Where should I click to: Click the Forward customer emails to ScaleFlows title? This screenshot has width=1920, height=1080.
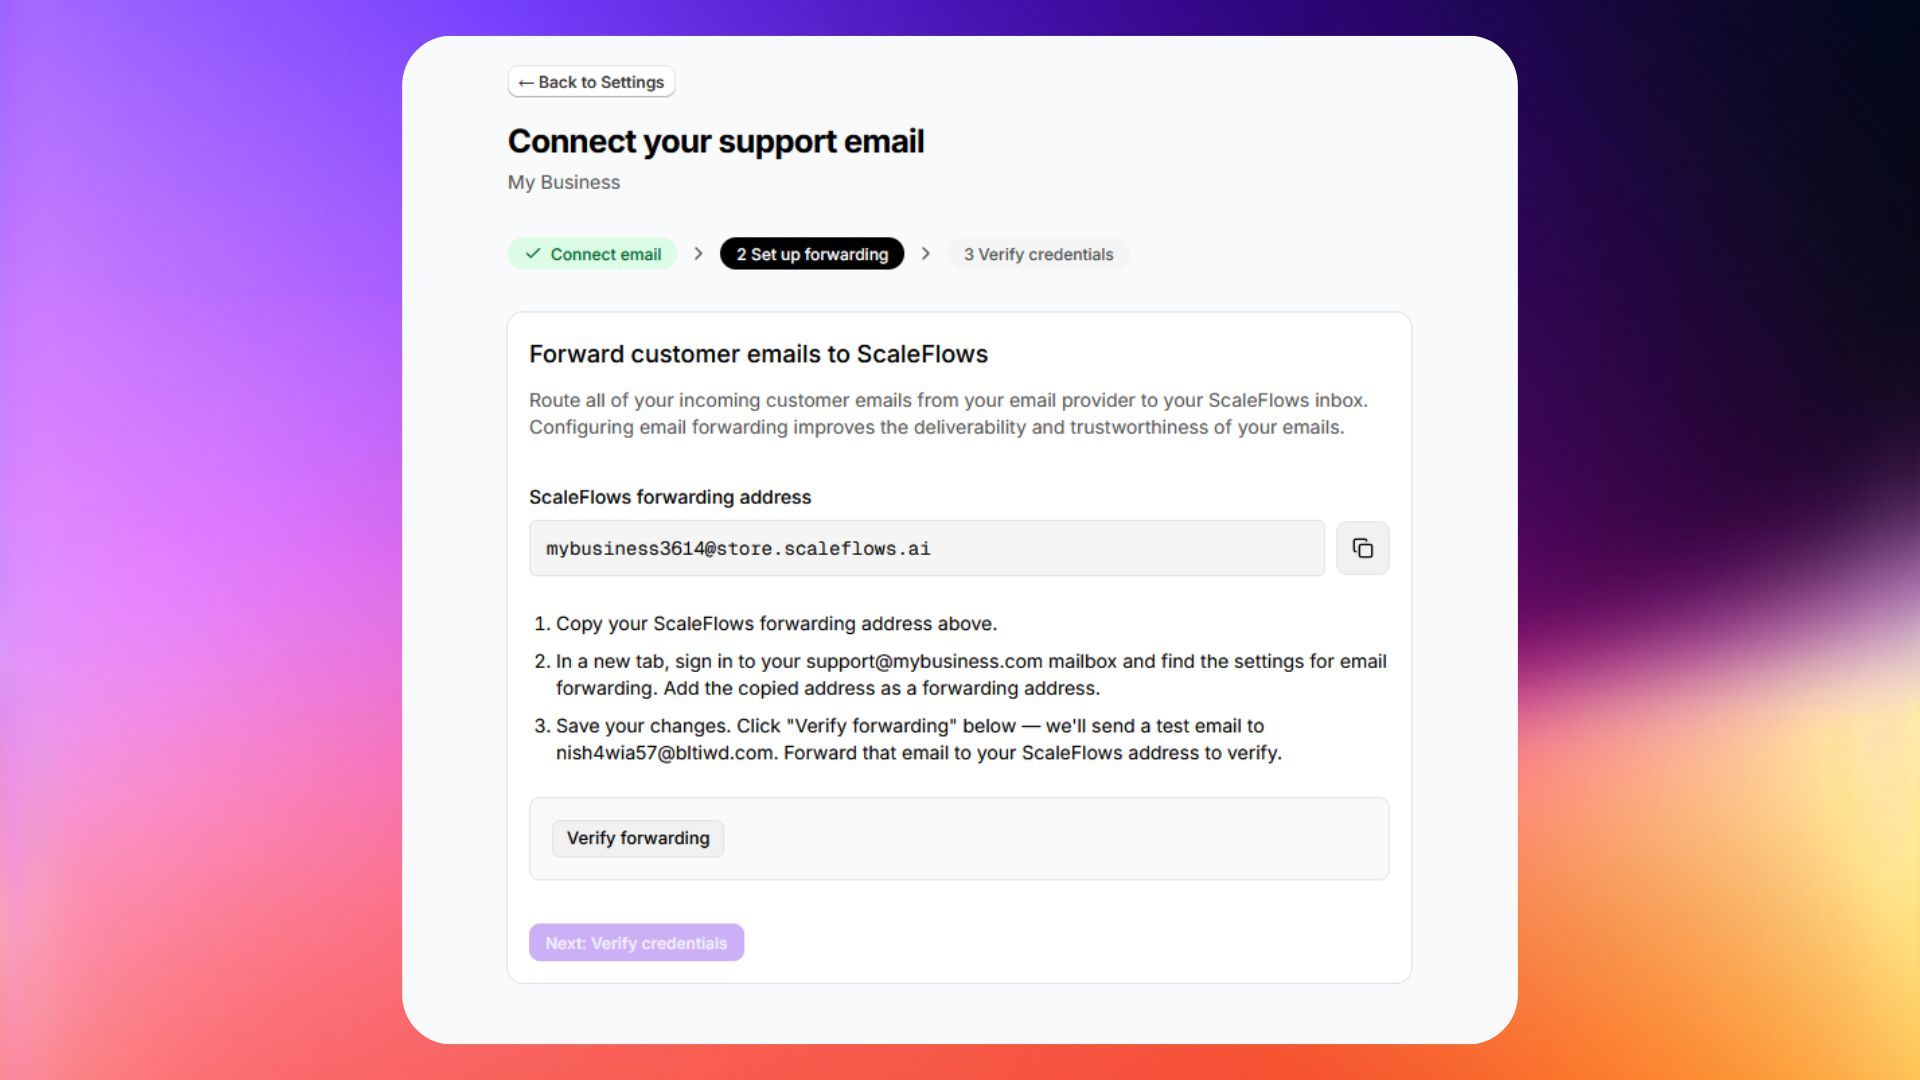click(758, 354)
